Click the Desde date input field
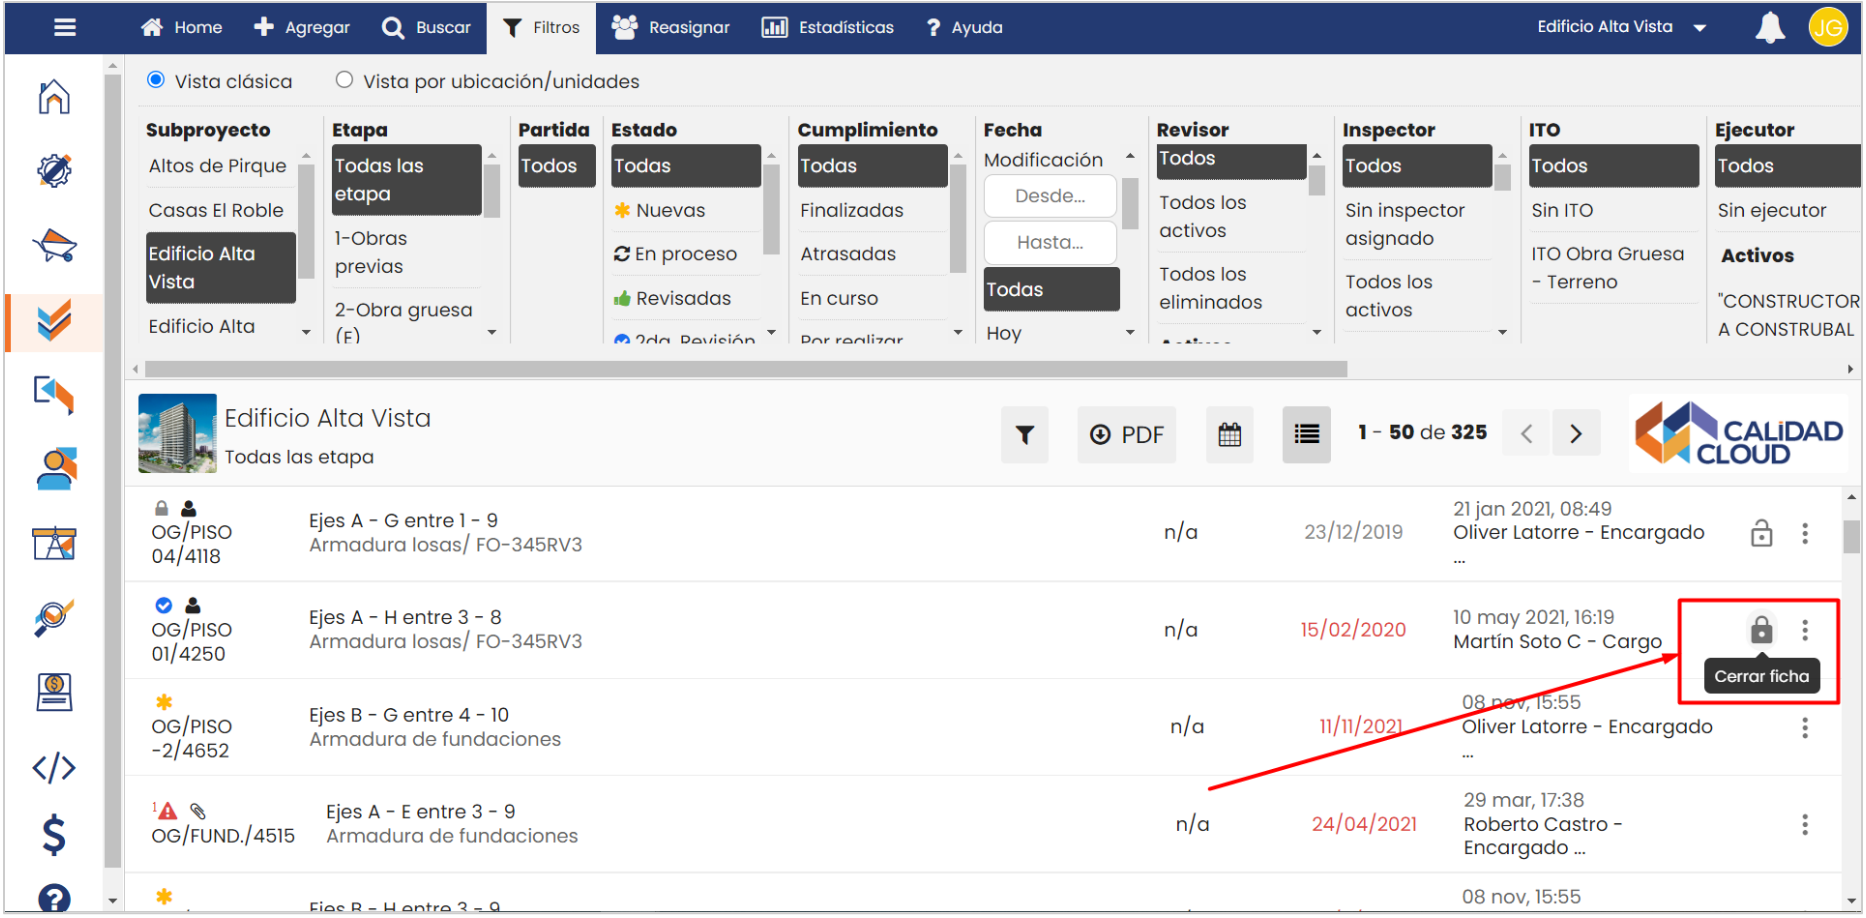This screenshot has height=918, width=1866. [x=1049, y=196]
